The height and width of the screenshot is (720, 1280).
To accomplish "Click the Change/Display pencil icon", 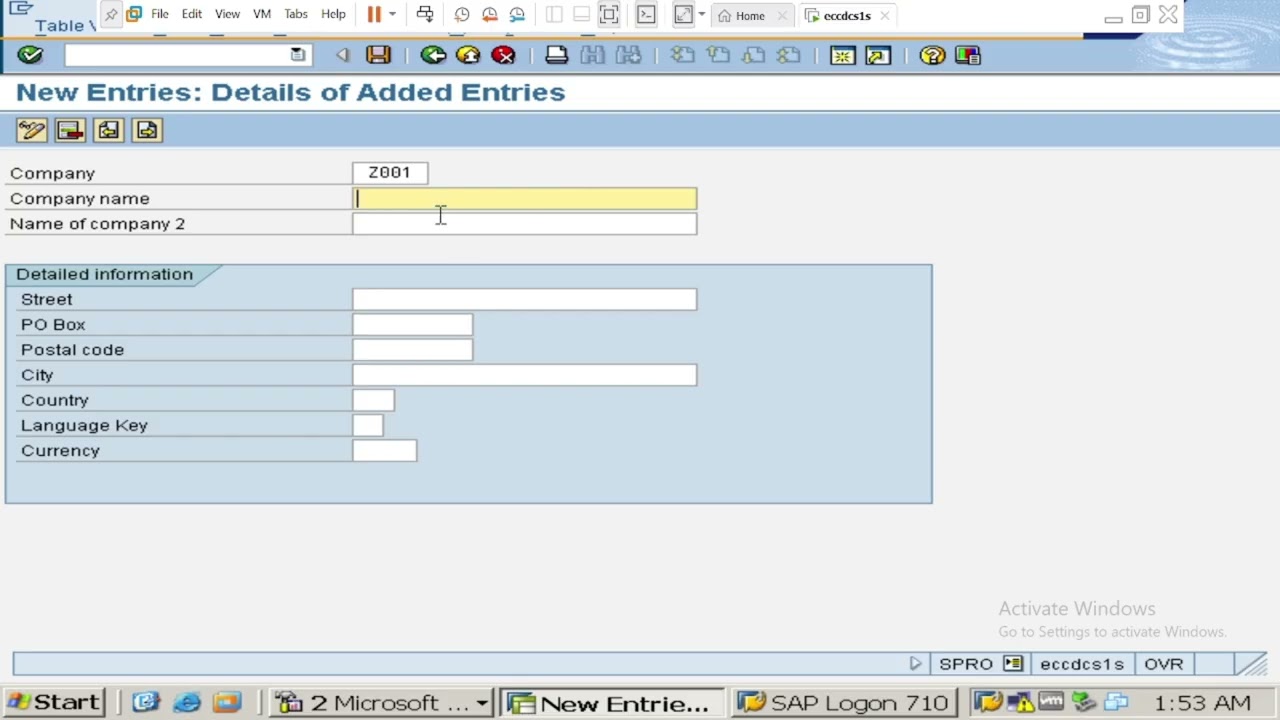I will pos(31,130).
